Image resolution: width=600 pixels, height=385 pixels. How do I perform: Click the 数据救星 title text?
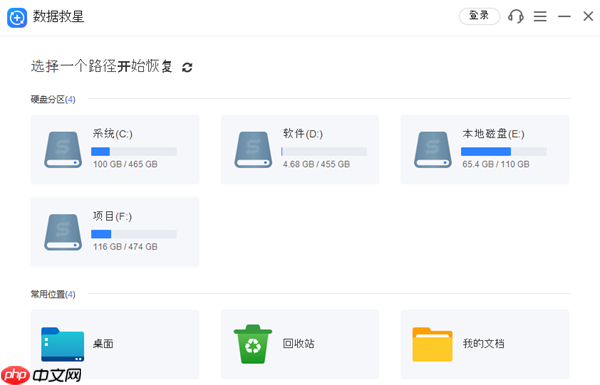click(58, 16)
